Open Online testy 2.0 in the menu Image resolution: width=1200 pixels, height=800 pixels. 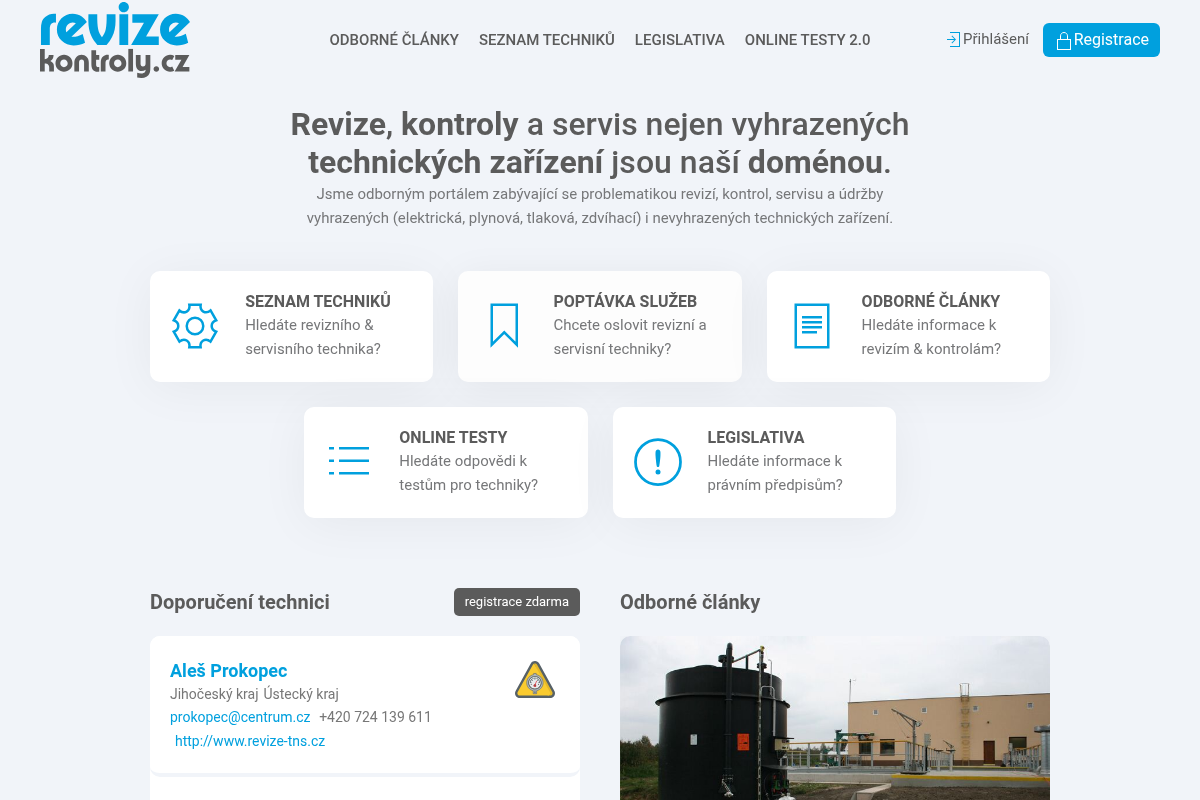(x=808, y=40)
